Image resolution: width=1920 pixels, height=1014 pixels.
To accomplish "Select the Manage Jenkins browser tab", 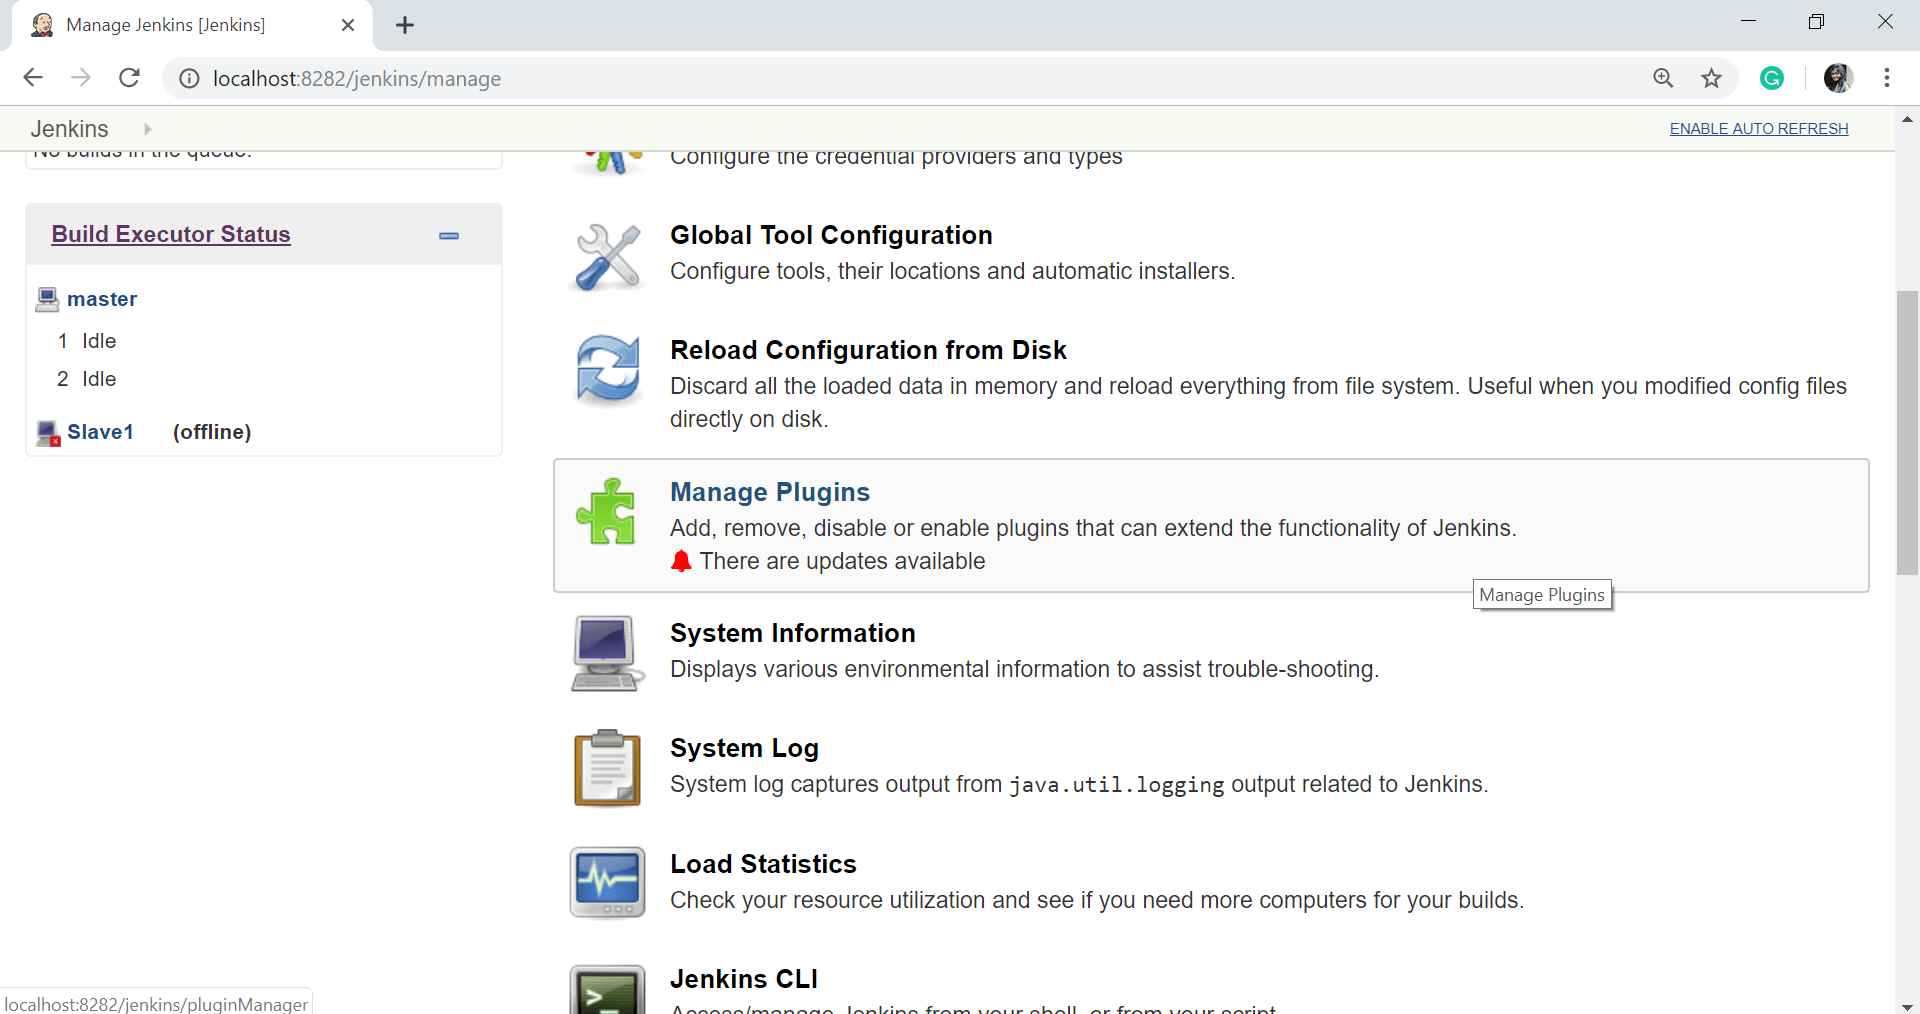I will [192, 25].
